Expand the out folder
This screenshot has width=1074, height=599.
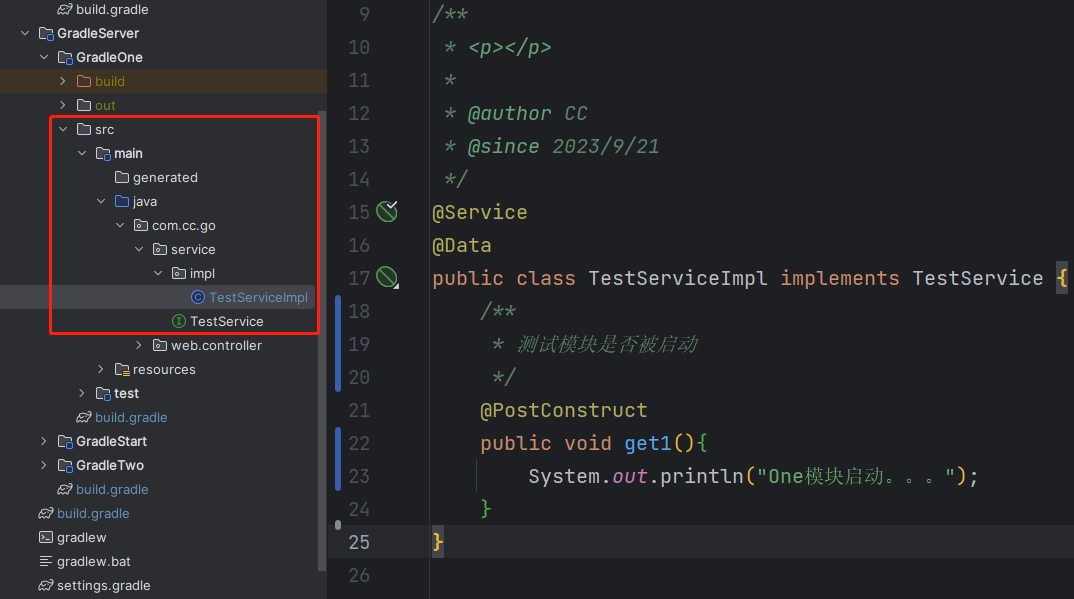63,105
